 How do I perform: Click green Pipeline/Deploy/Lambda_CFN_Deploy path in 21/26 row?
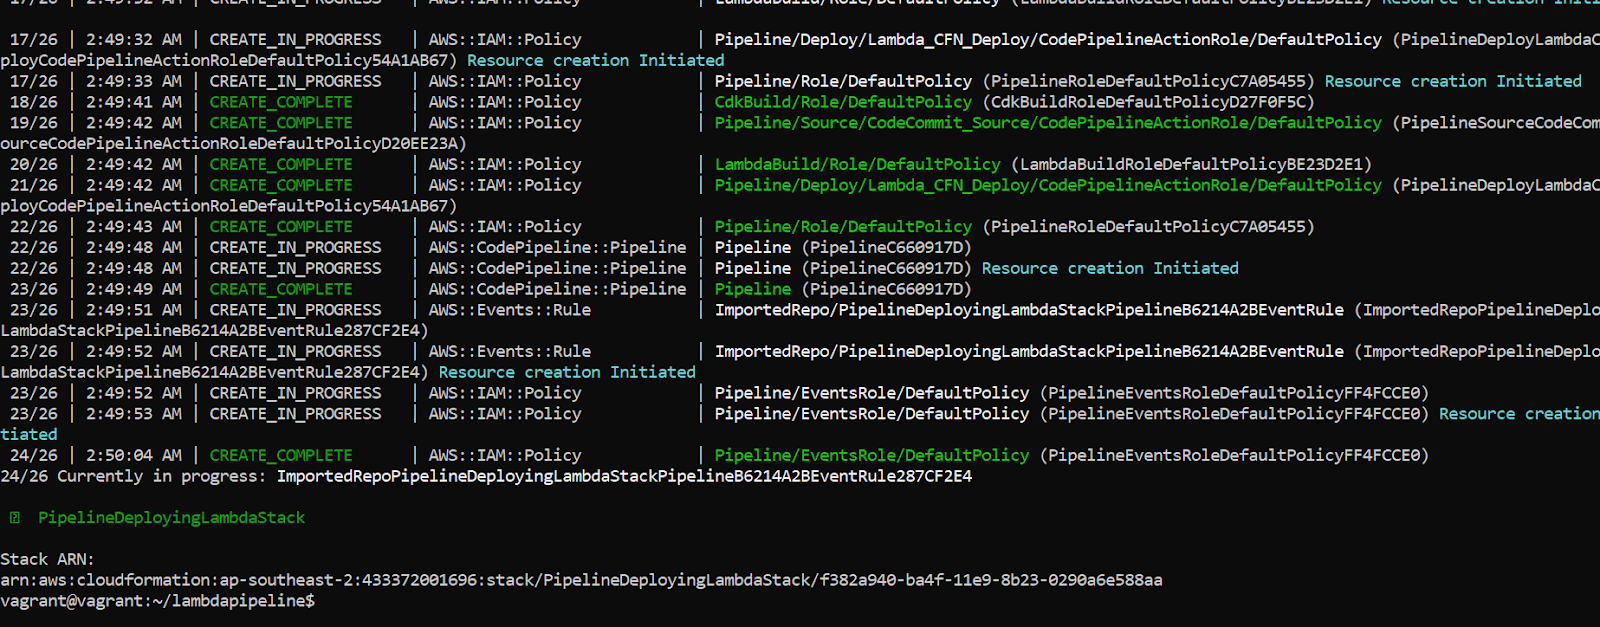[x=1048, y=185]
